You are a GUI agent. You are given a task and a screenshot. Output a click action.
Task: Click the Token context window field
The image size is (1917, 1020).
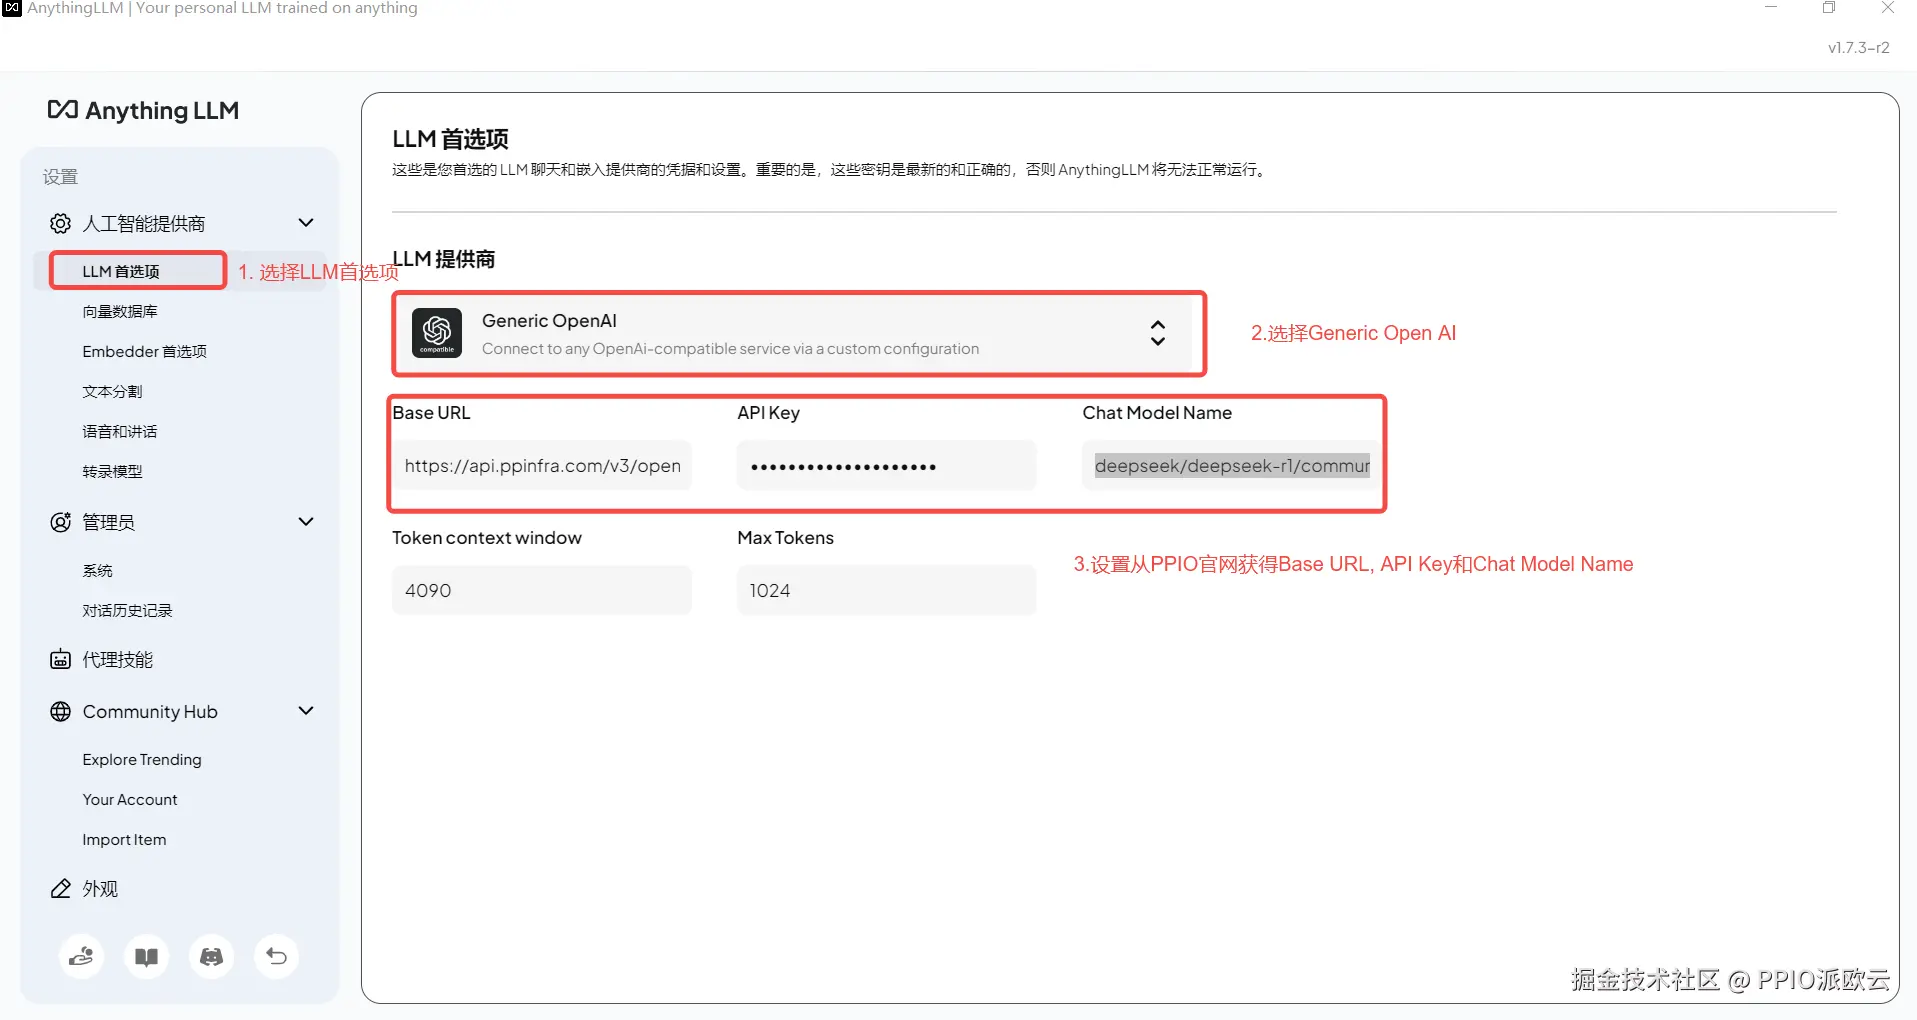point(542,590)
